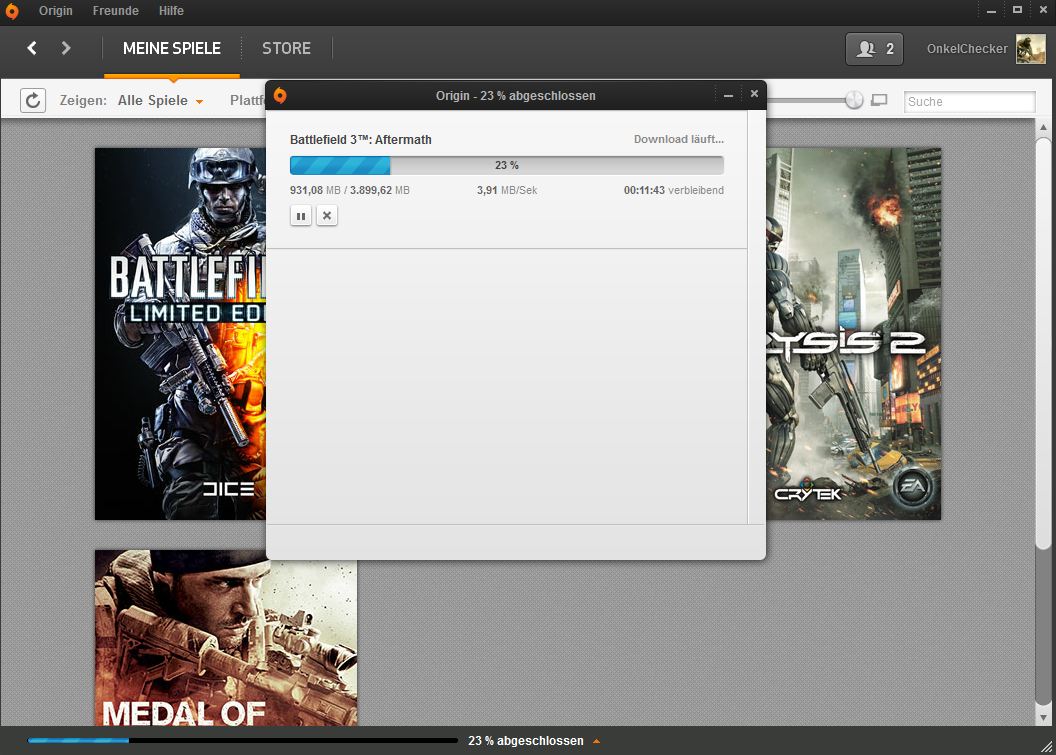
Task: Click the 3,91 MB/Sek speed text
Action: pos(506,191)
